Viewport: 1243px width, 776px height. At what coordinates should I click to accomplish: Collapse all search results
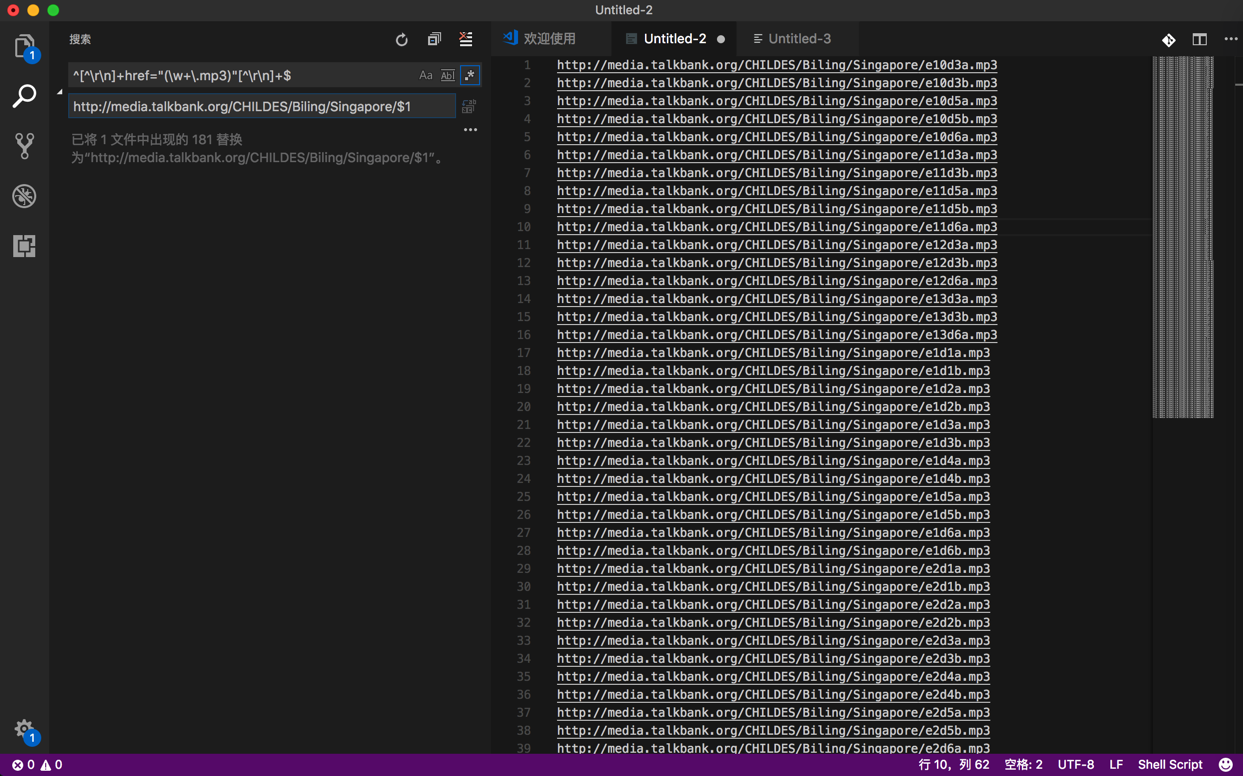tap(434, 40)
